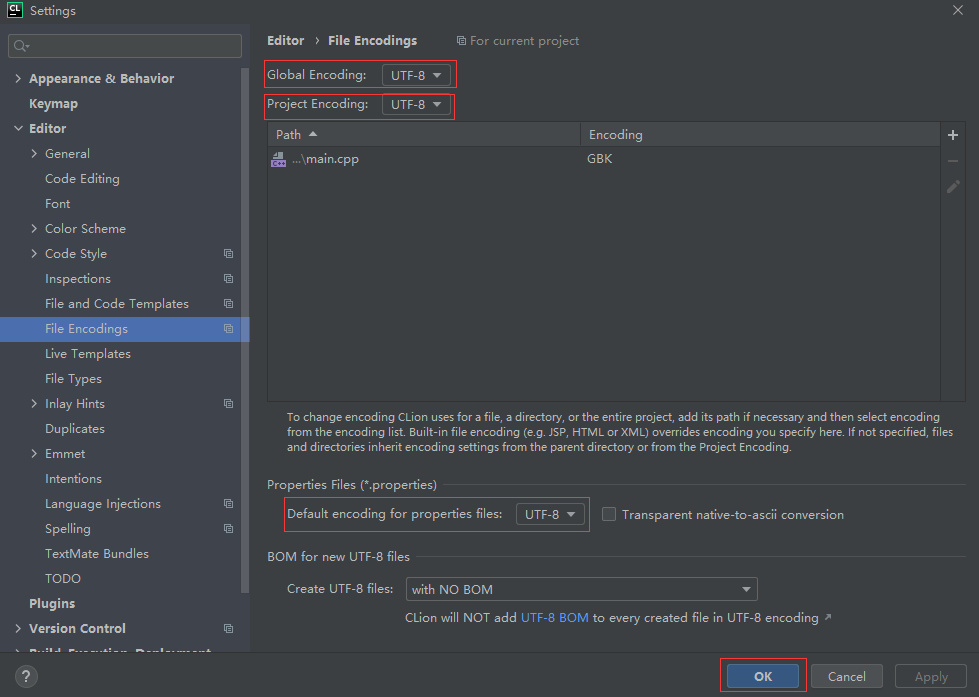Go to File Types page

(73, 378)
